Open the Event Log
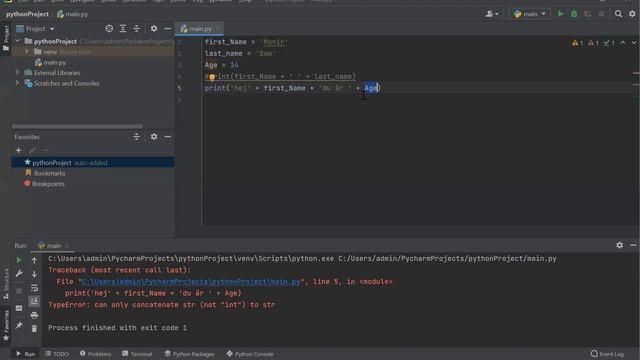 coord(607,354)
